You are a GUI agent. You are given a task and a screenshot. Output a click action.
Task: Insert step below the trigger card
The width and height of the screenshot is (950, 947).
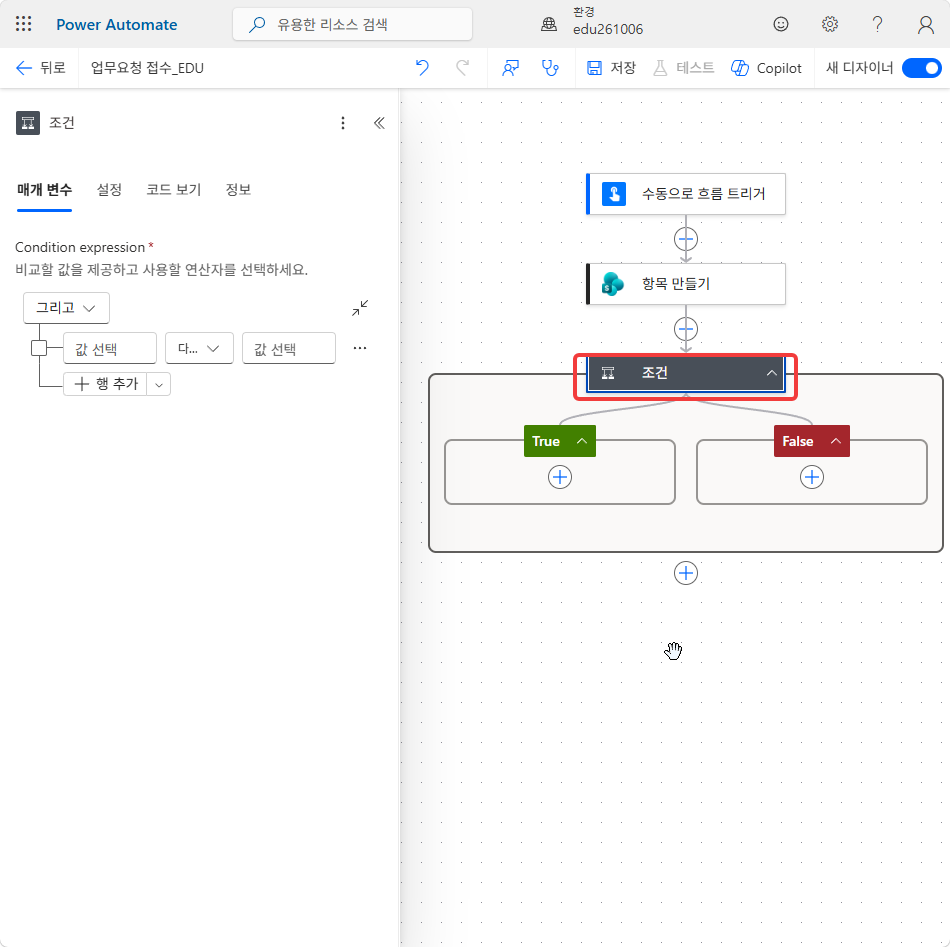(685, 239)
